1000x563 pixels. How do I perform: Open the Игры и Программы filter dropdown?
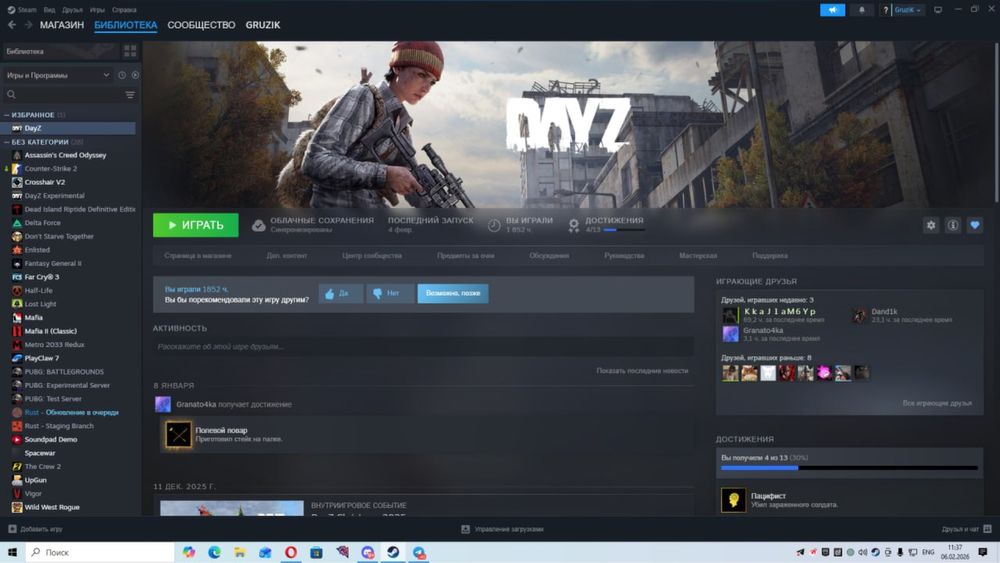(57, 75)
